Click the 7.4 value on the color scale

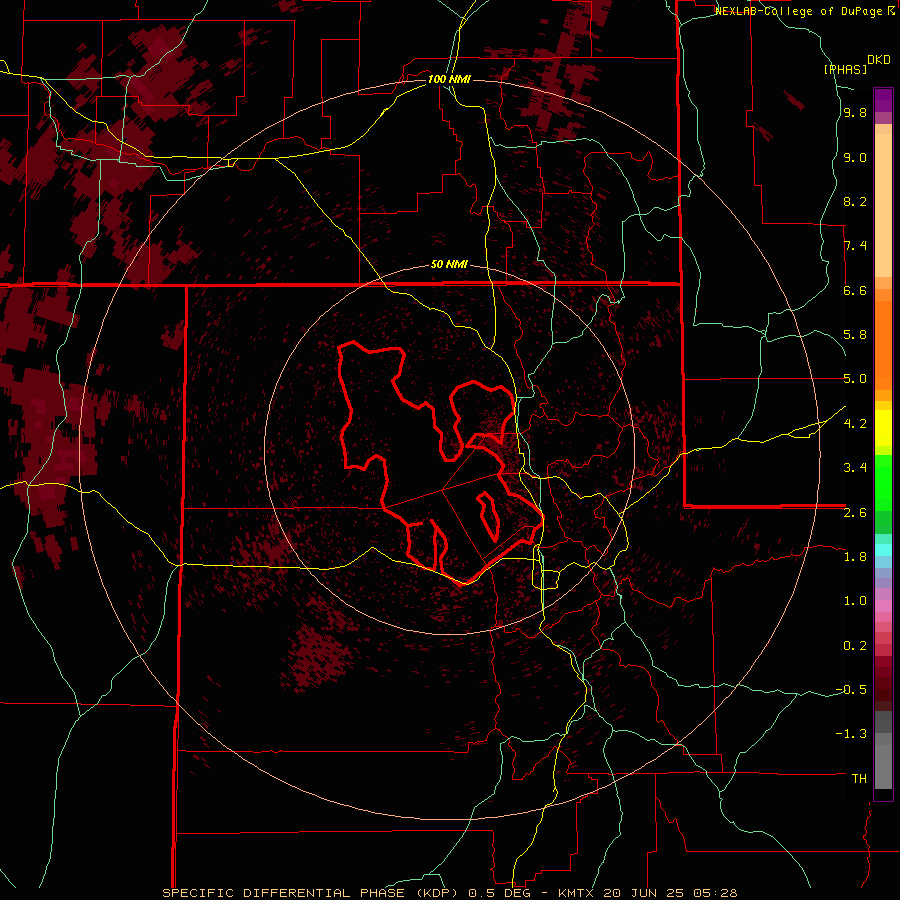click(855, 246)
